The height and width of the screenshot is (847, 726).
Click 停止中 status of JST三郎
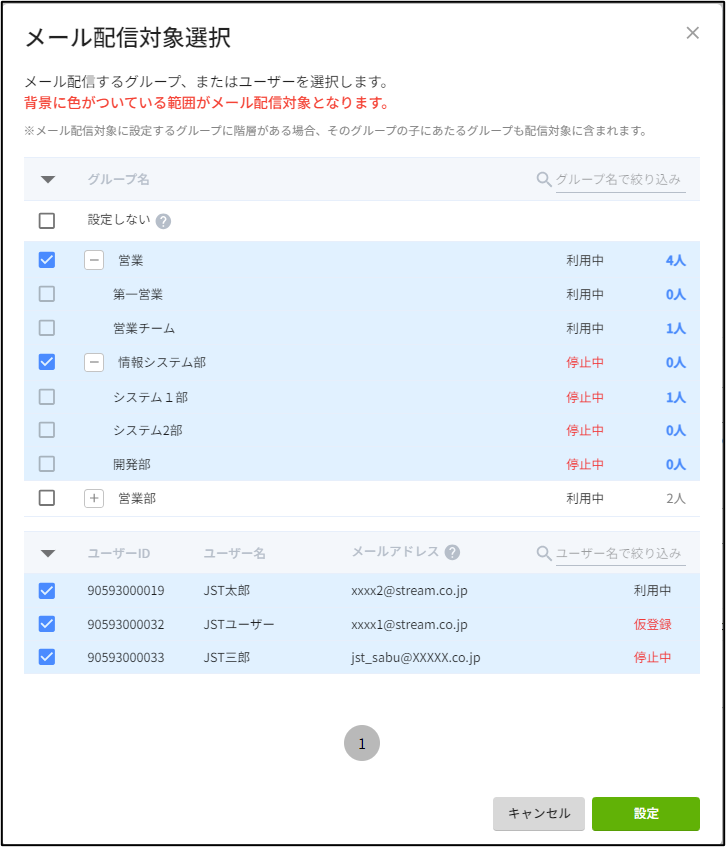point(653,658)
